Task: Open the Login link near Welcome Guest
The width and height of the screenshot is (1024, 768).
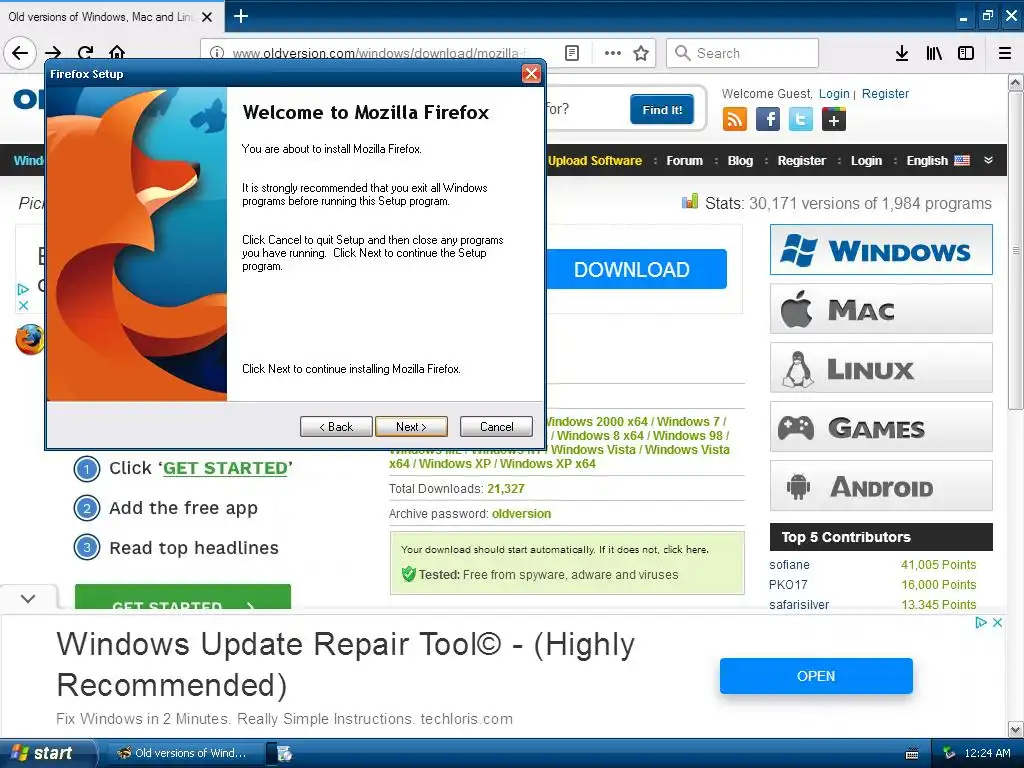Action: coord(834,94)
